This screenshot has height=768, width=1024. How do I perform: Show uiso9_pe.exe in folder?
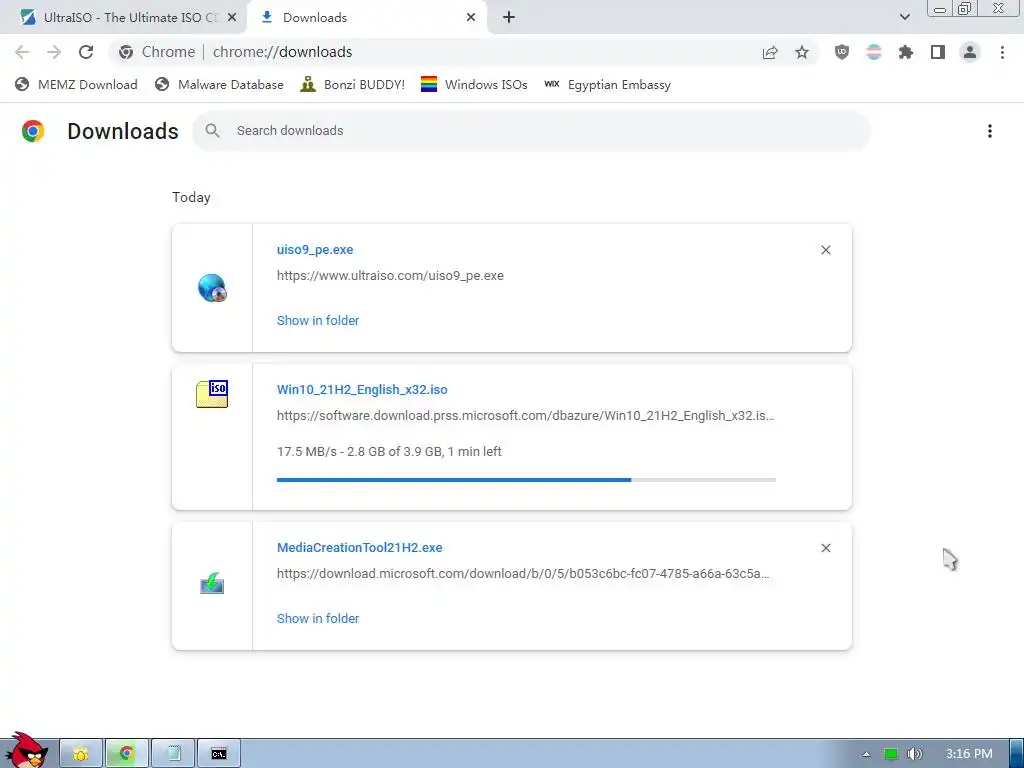coord(318,321)
